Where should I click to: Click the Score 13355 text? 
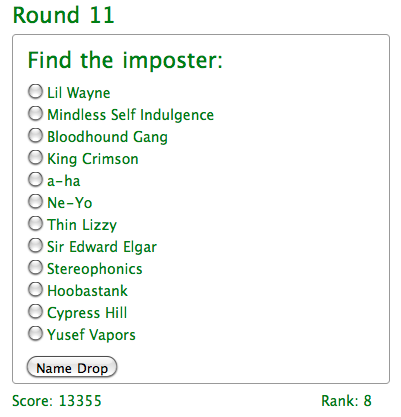tap(57, 401)
